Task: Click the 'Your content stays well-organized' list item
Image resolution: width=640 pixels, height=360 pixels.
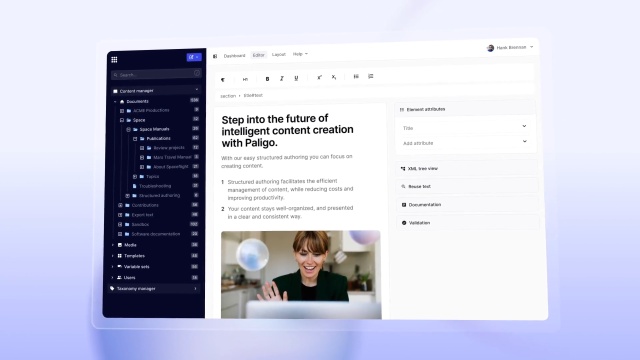Action: coord(290,212)
